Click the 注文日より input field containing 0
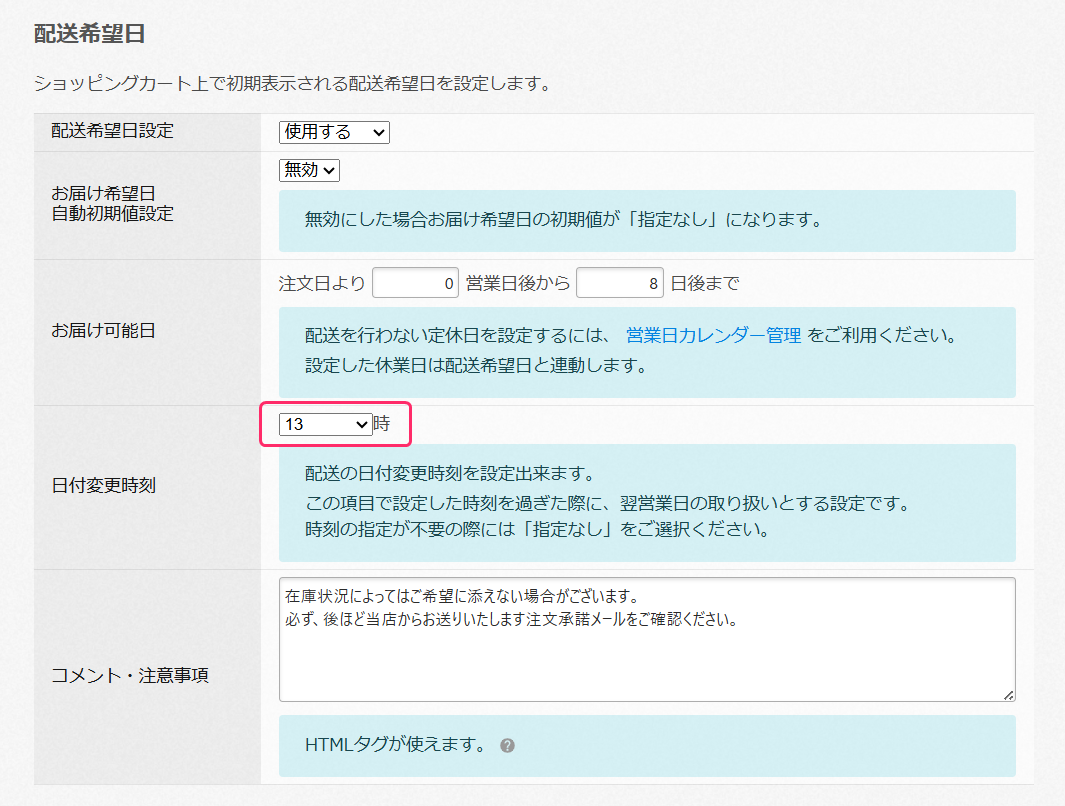The image size is (1065, 806). point(415,283)
